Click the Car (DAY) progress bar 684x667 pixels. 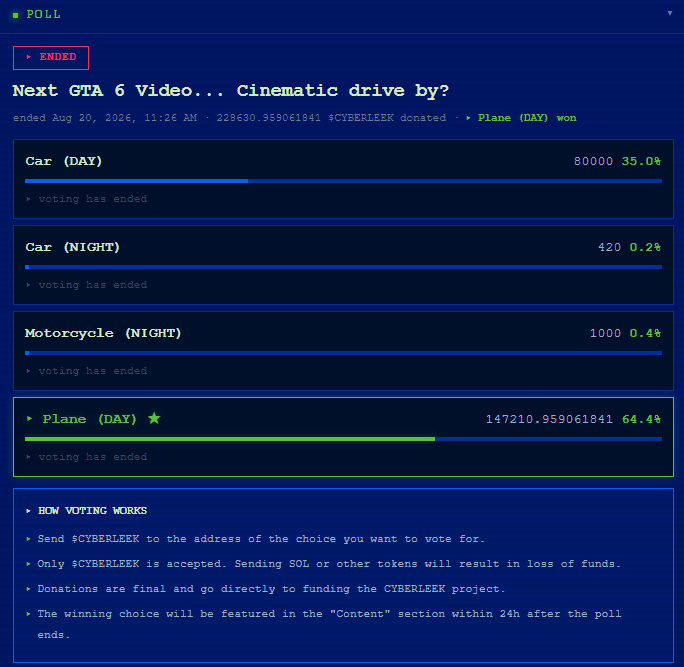(343, 181)
